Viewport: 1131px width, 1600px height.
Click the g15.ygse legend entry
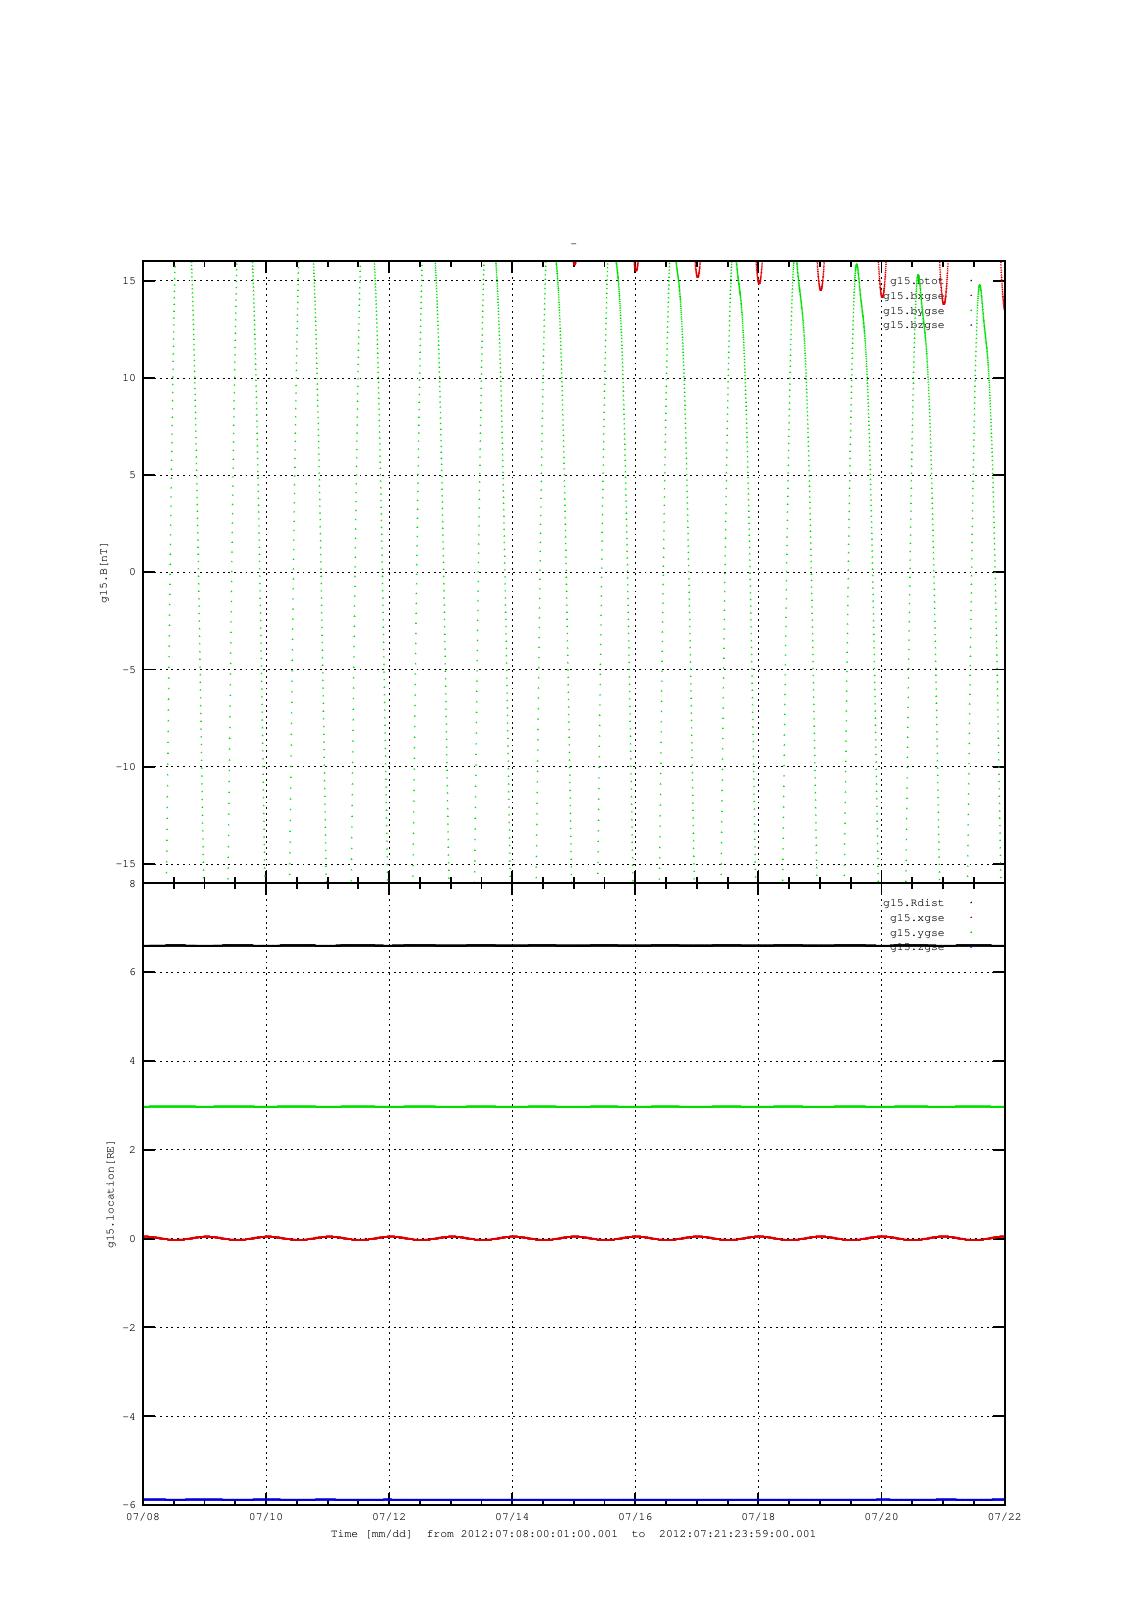coord(917,933)
